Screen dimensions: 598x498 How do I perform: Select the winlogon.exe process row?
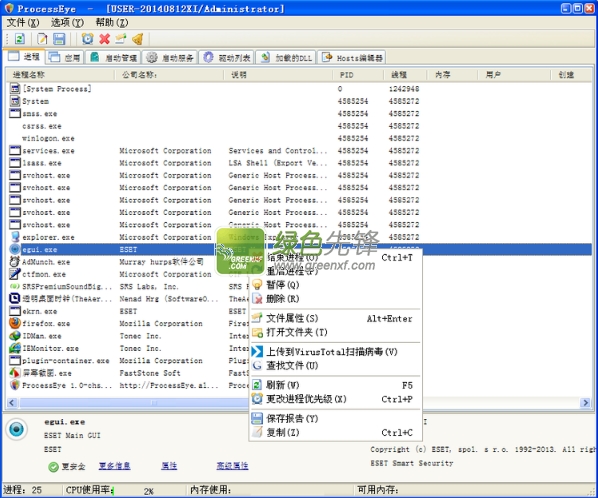pyautogui.click(x=299, y=138)
